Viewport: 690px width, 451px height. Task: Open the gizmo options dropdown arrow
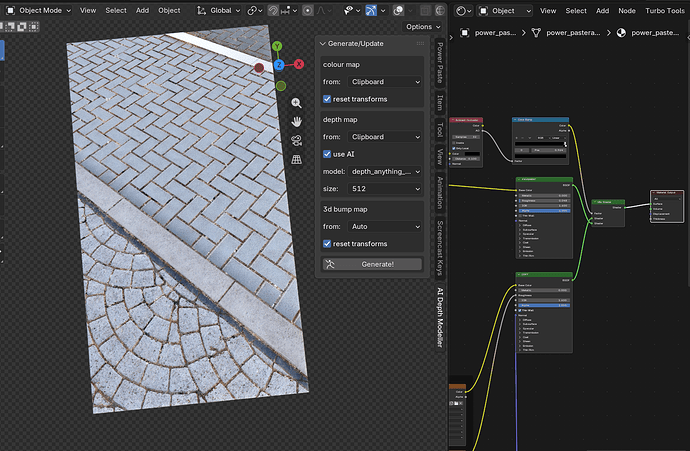pyautogui.click(x=383, y=10)
